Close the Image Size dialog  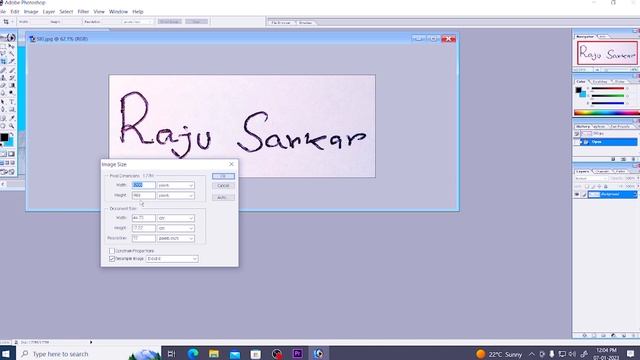point(231,164)
